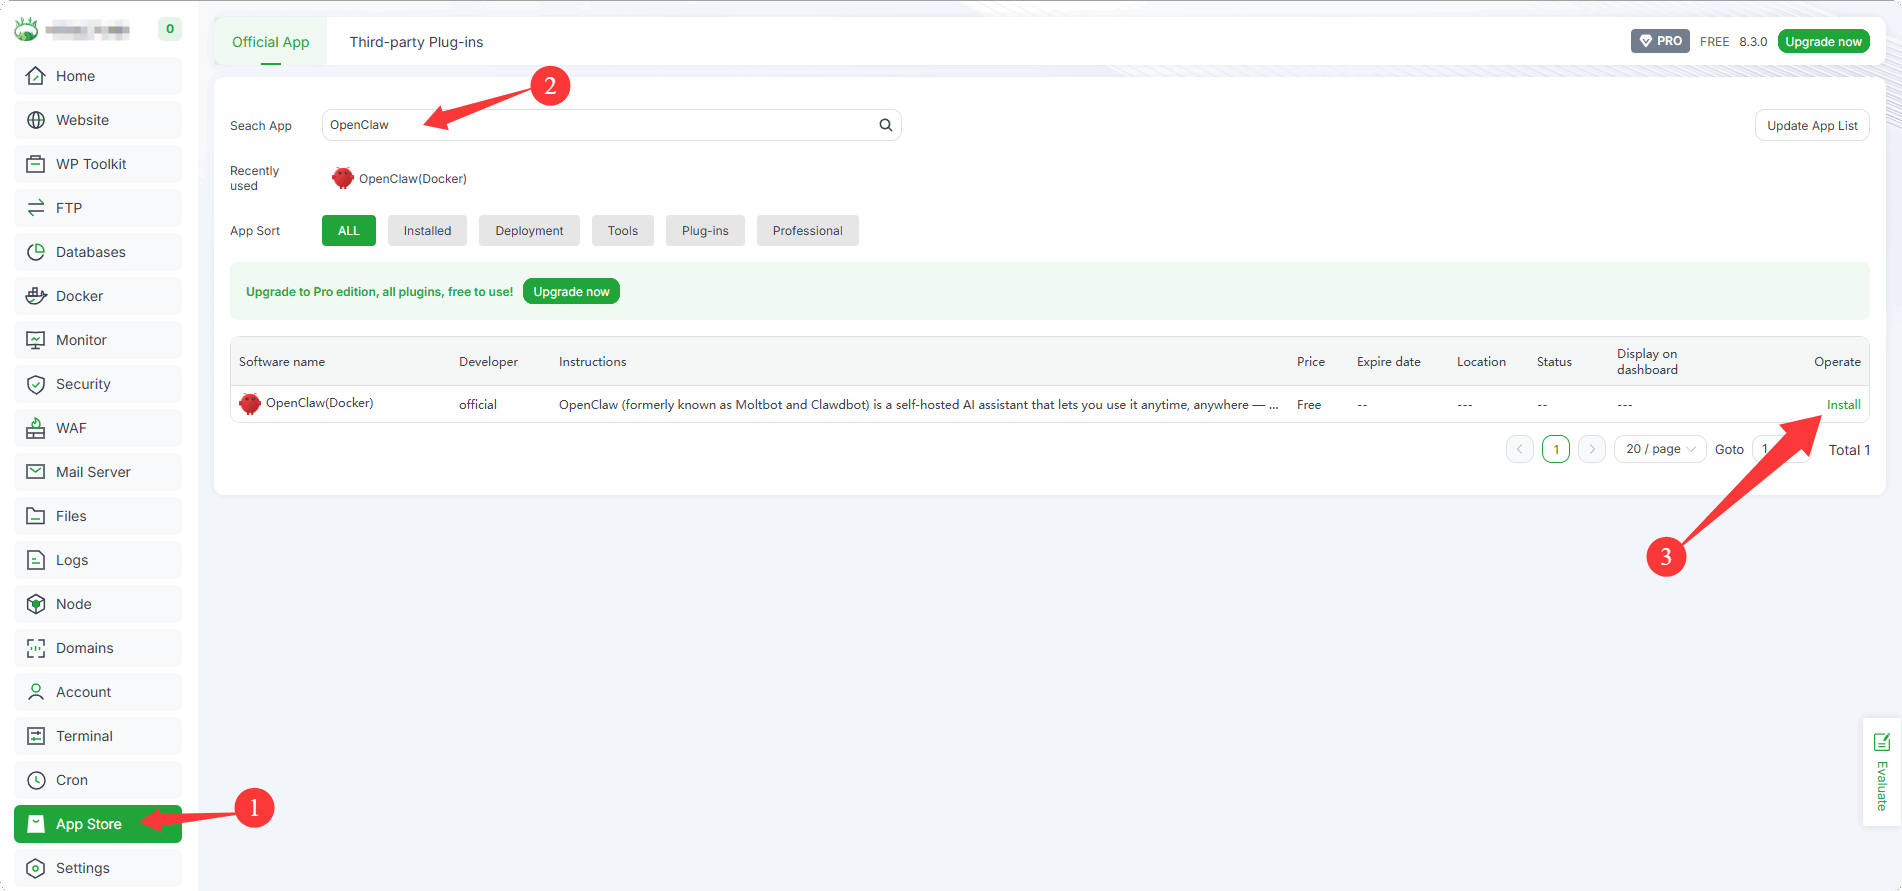
Task: Click the Databases icon
Action: click(x=36, y=252)
